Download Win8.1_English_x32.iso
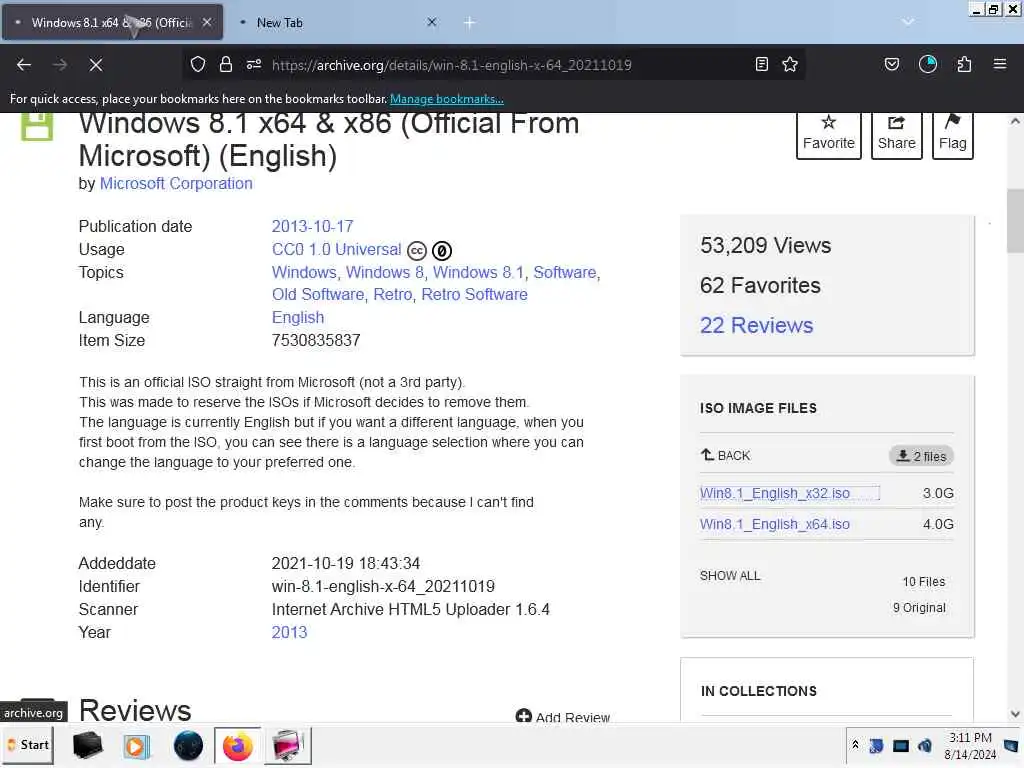The width and height of the screenshot is (1024, 768). click(775, 493)
